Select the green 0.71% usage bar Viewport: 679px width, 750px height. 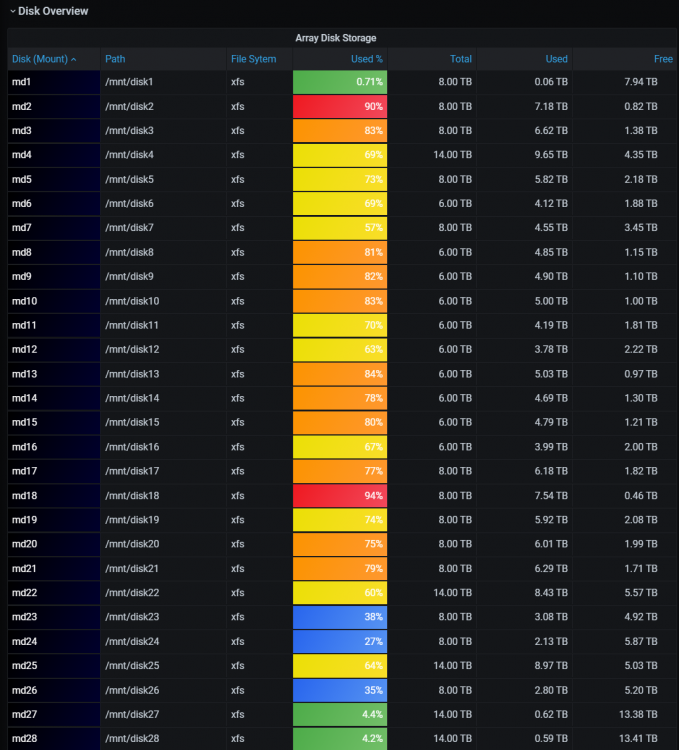pyautogui.click(x=340, y=82)
